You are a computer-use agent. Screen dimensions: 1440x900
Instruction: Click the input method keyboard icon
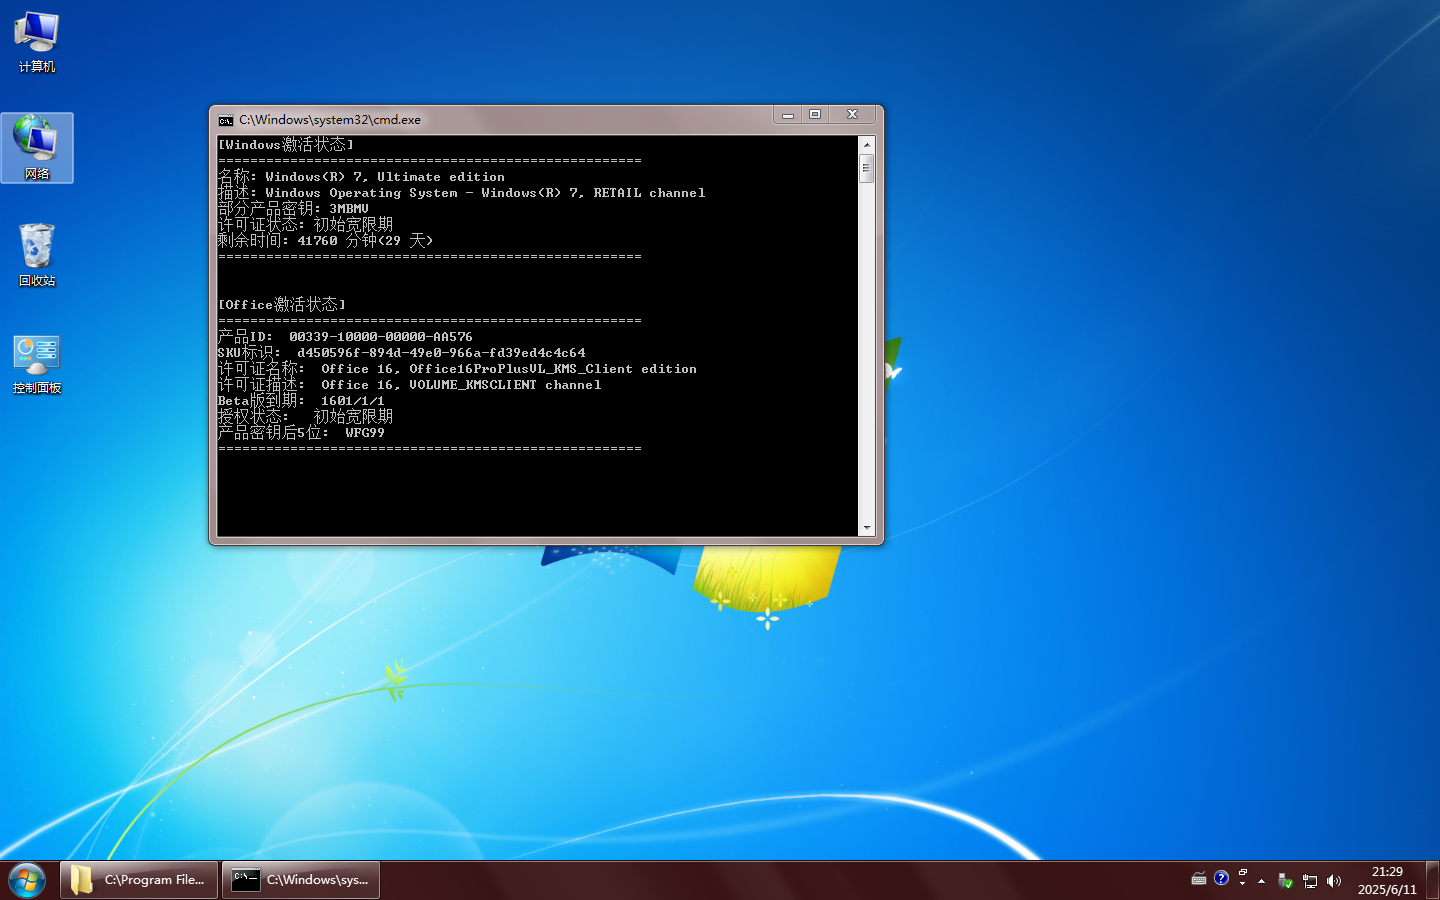pyautogui.click(x=1199, y=879)
